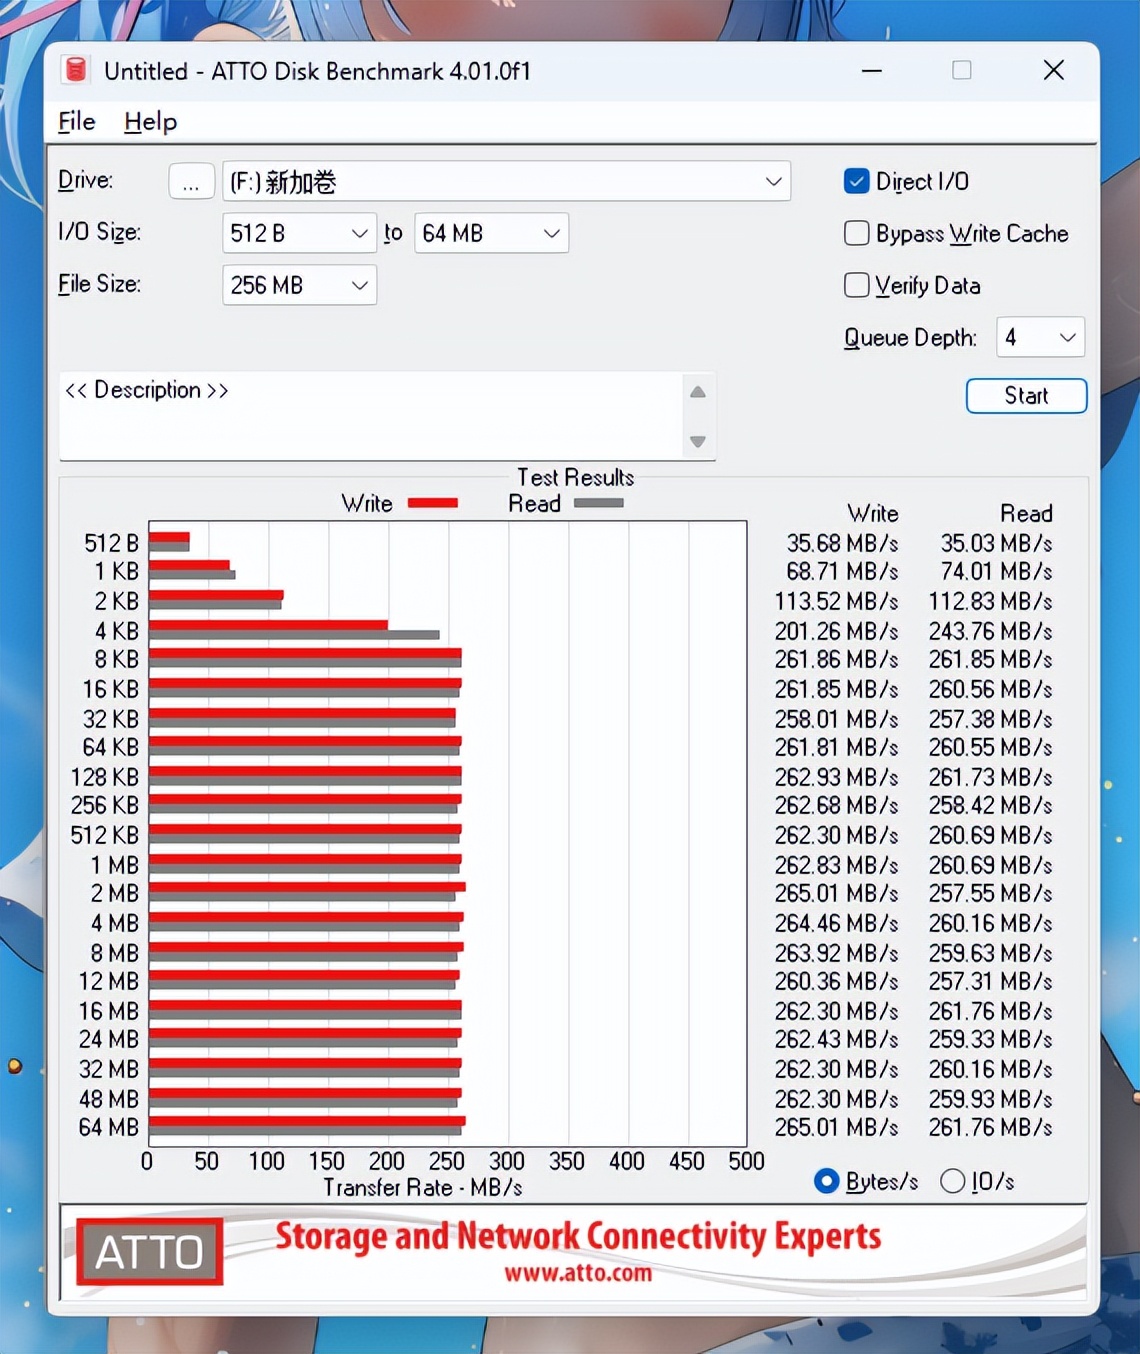Open the 64 MB maximum I/O size dropdown
1140x1354 pixels.
pos(491,233)
